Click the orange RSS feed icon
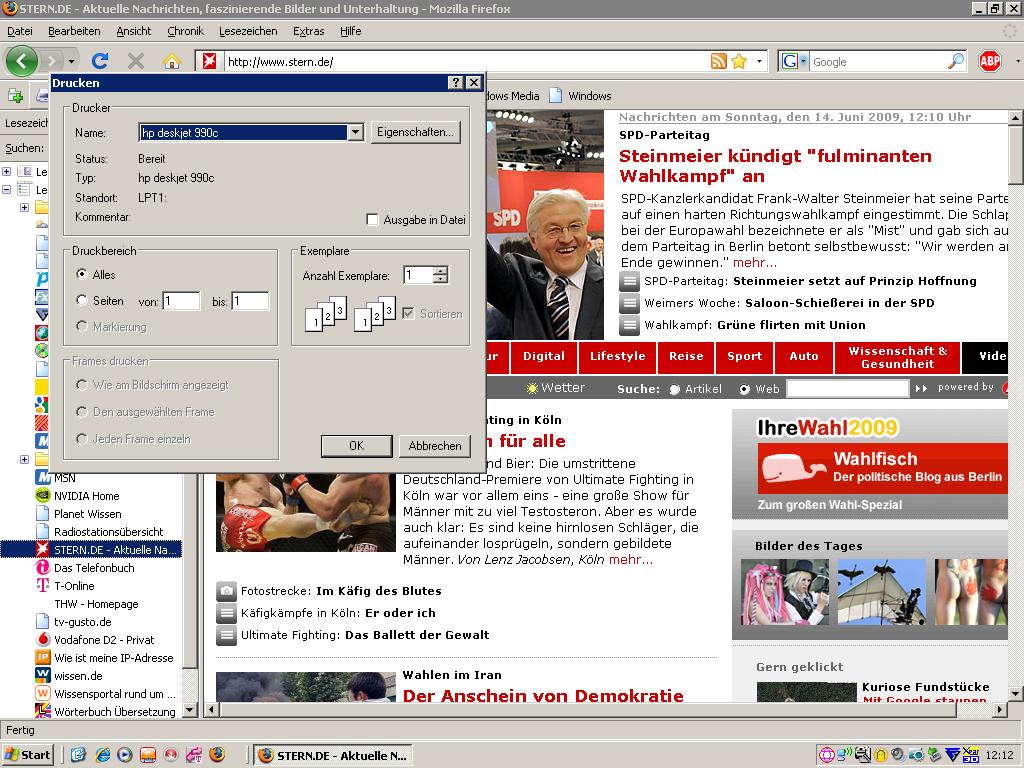 click(x=718, y=61)
